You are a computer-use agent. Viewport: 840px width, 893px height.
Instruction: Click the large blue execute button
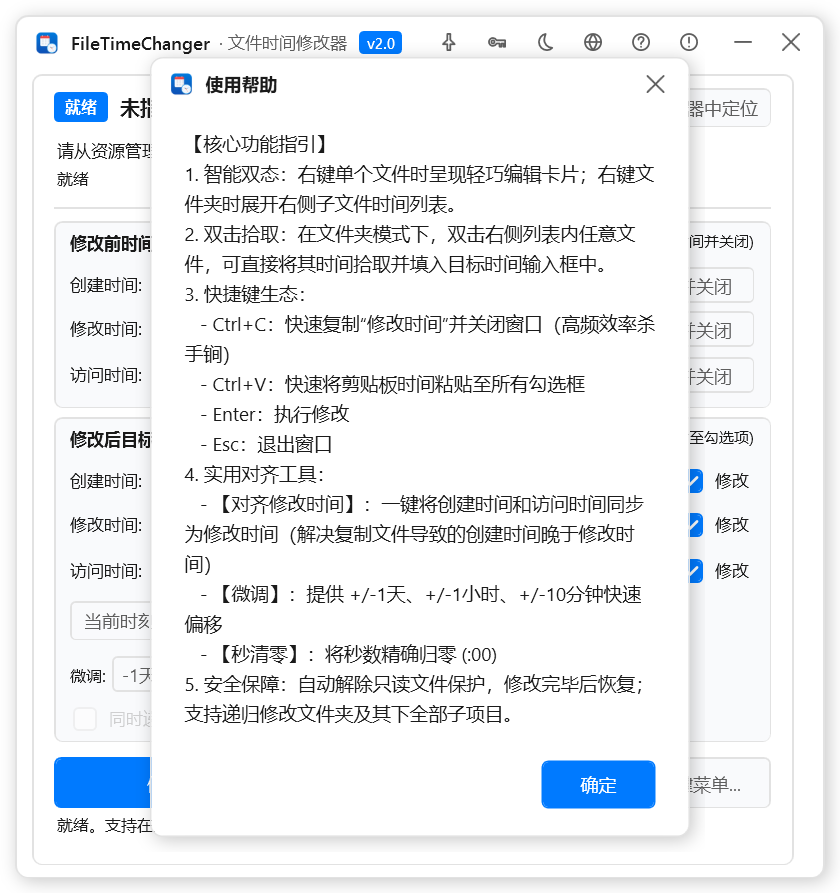click(103, 783)
